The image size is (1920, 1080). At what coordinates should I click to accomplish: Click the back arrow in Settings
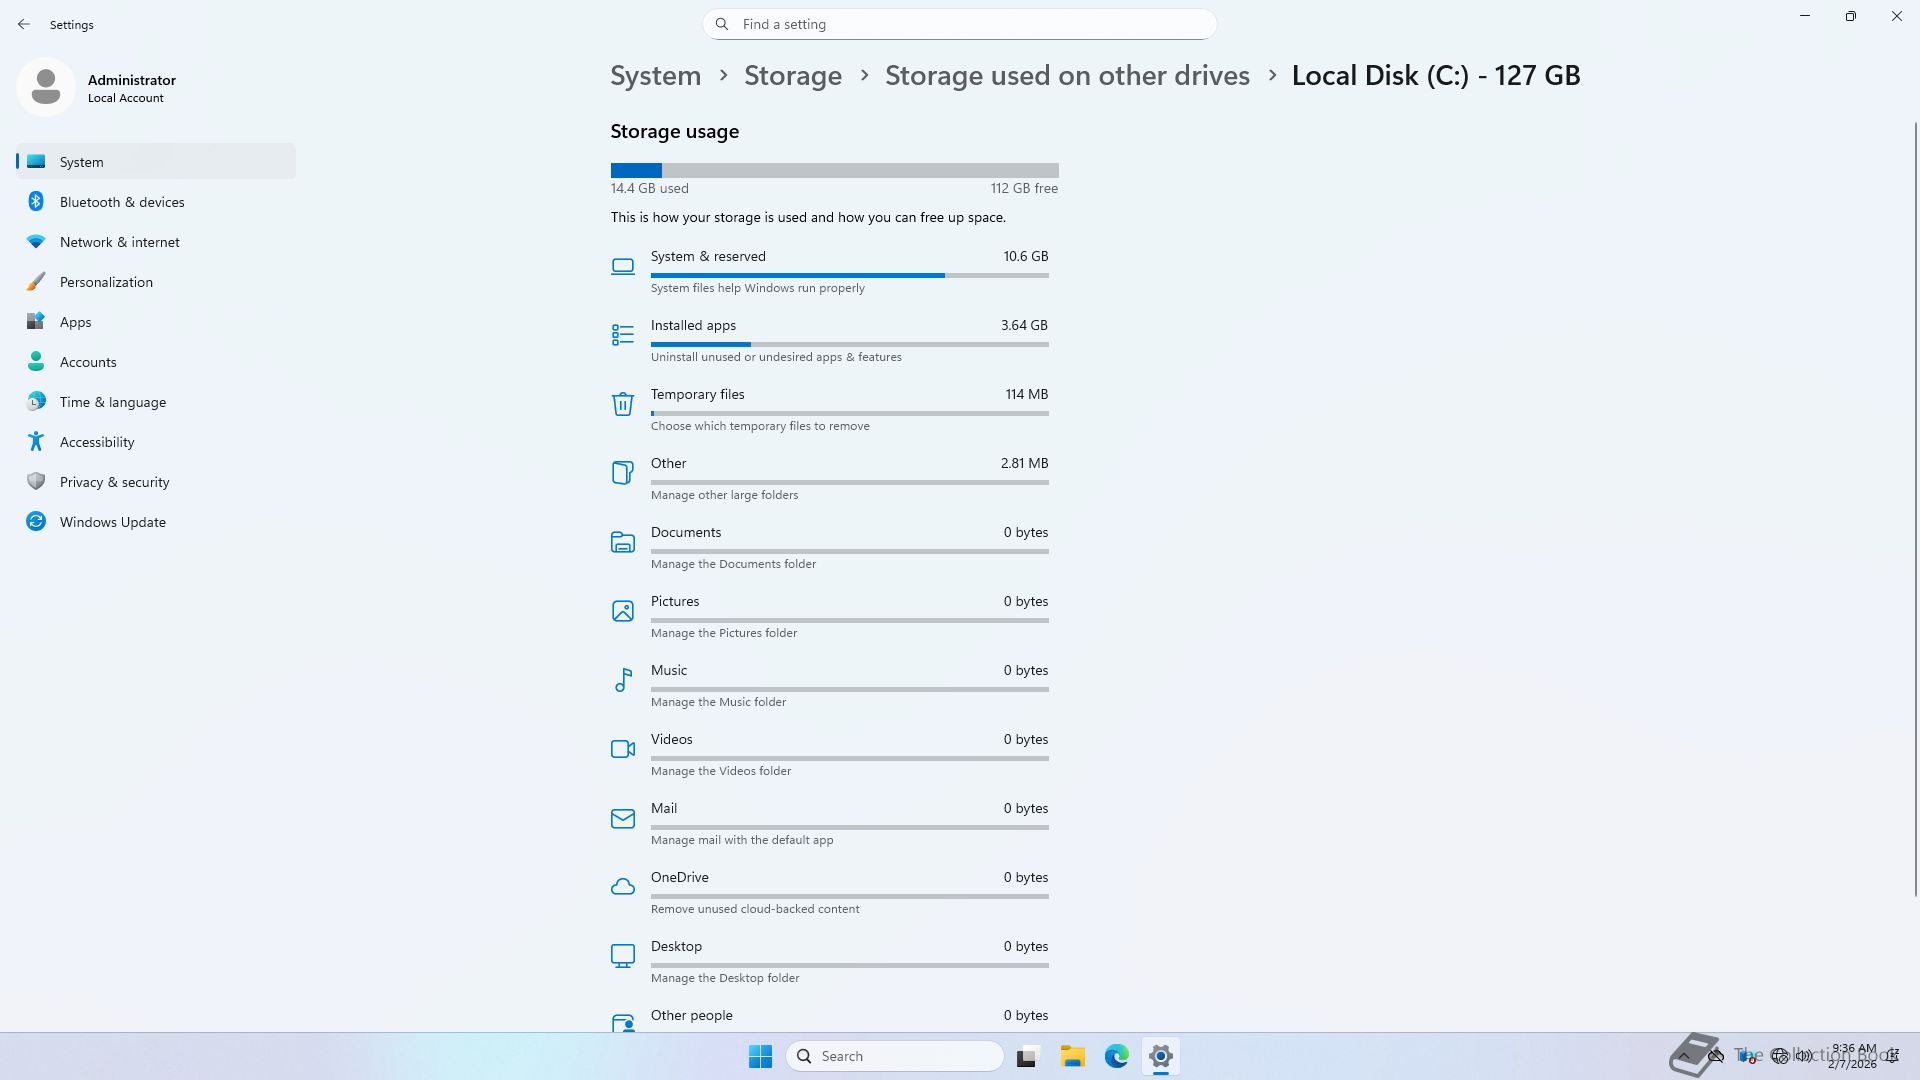coord(24,24)
